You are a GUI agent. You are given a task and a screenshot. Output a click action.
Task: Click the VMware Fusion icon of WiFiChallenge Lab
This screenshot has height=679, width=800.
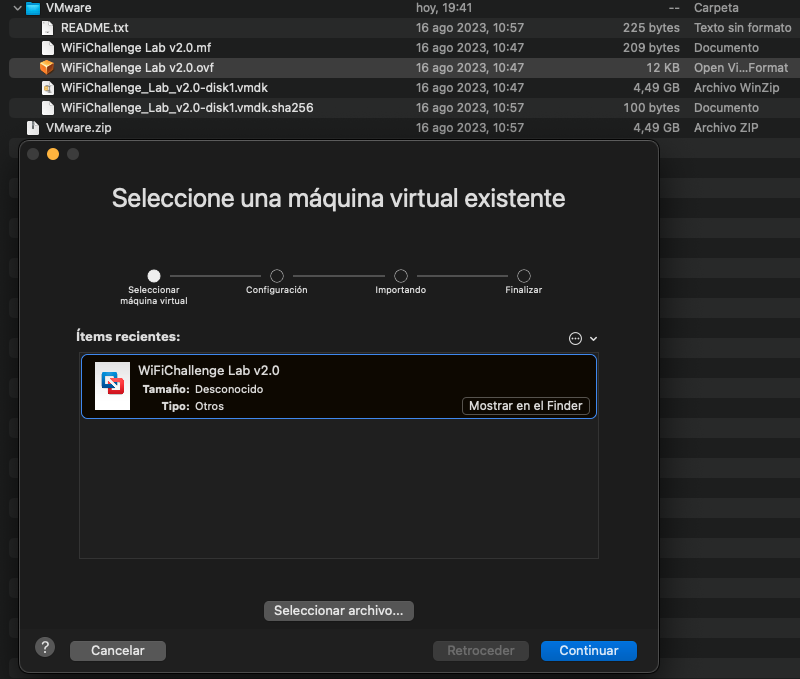coord(112,386)
